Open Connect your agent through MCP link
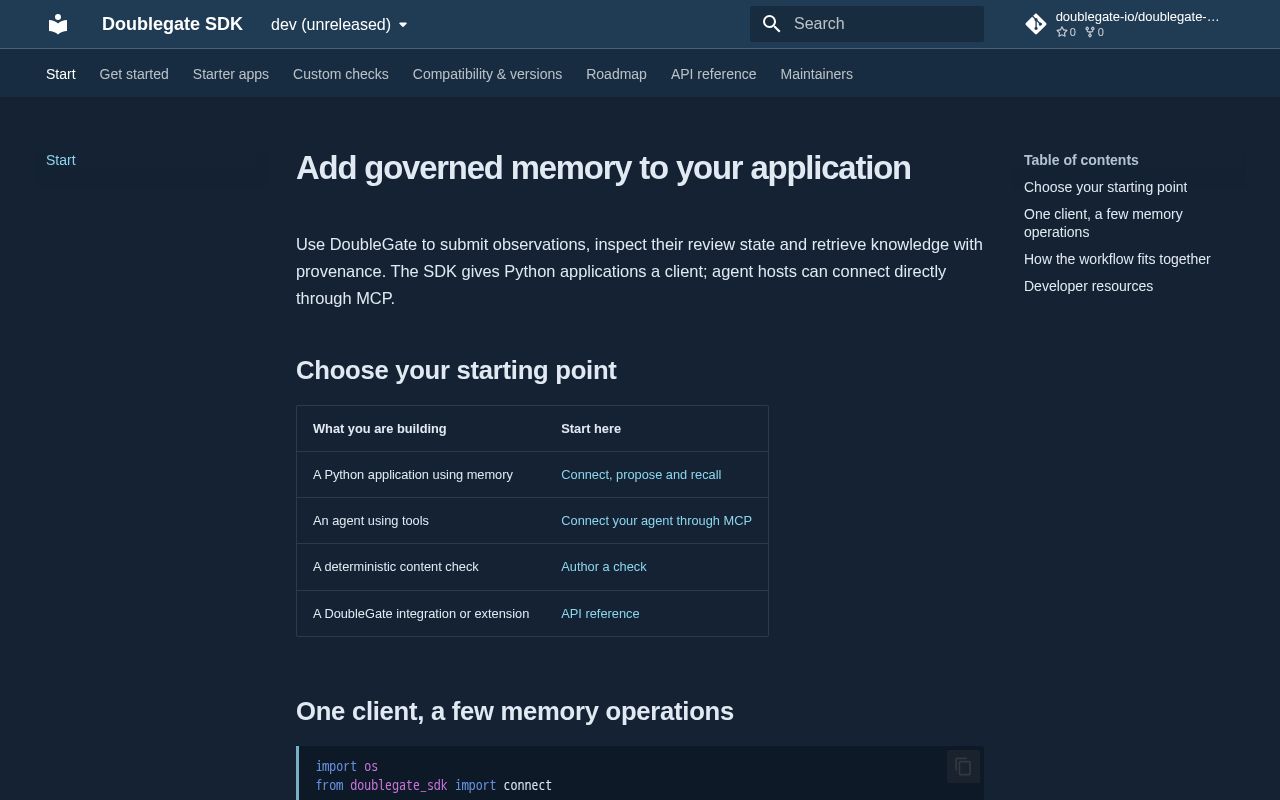Viewport: 1280px width, 800px height. pos(656,521)
